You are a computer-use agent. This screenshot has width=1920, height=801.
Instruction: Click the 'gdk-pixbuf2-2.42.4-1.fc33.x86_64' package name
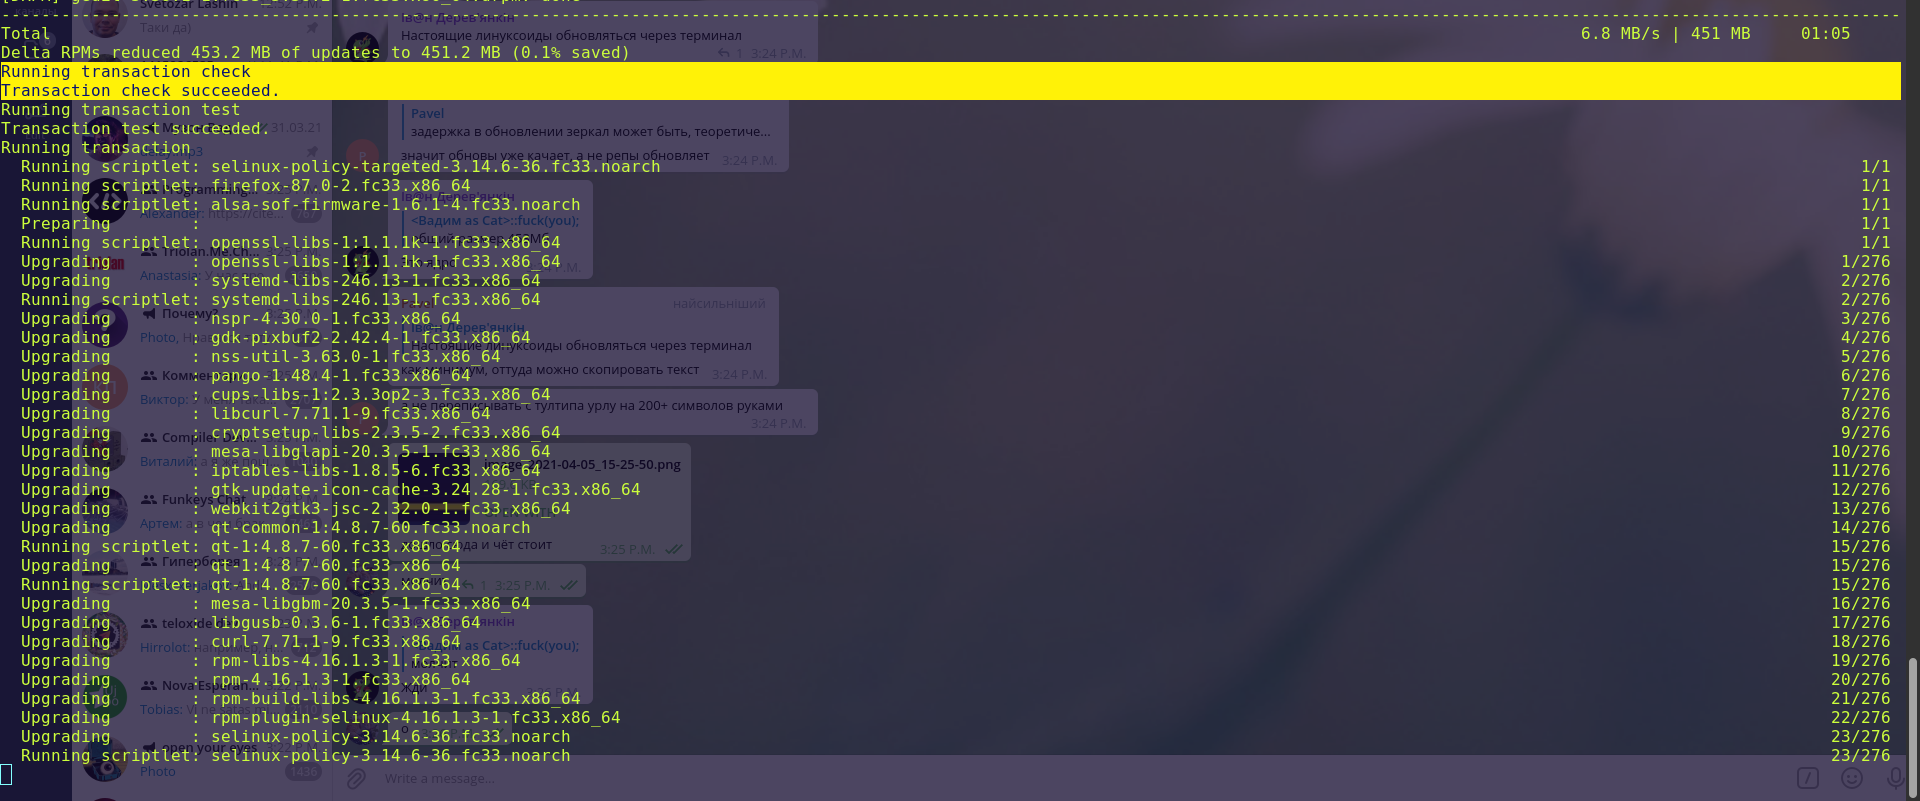(371, 338)
